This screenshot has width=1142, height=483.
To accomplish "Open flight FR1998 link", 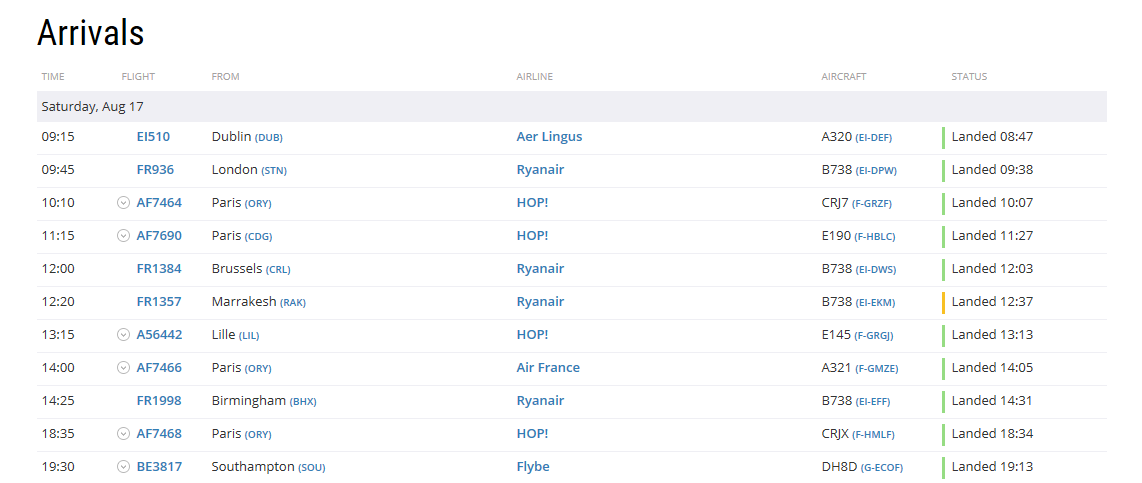I will [x=159, y=400].
